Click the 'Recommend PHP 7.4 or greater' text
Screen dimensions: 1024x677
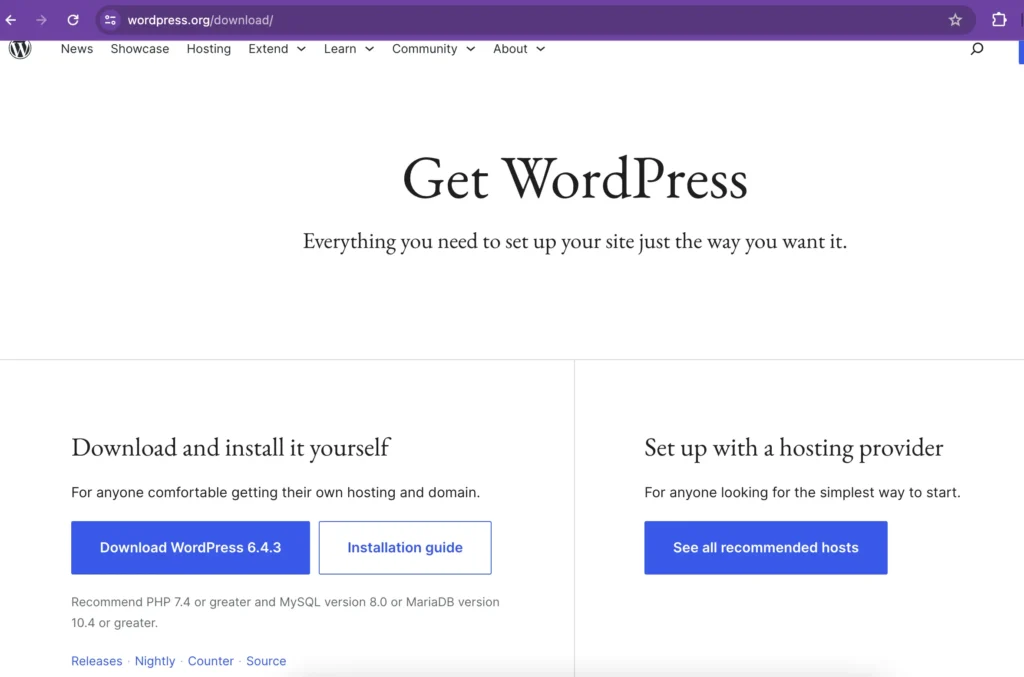285,612
